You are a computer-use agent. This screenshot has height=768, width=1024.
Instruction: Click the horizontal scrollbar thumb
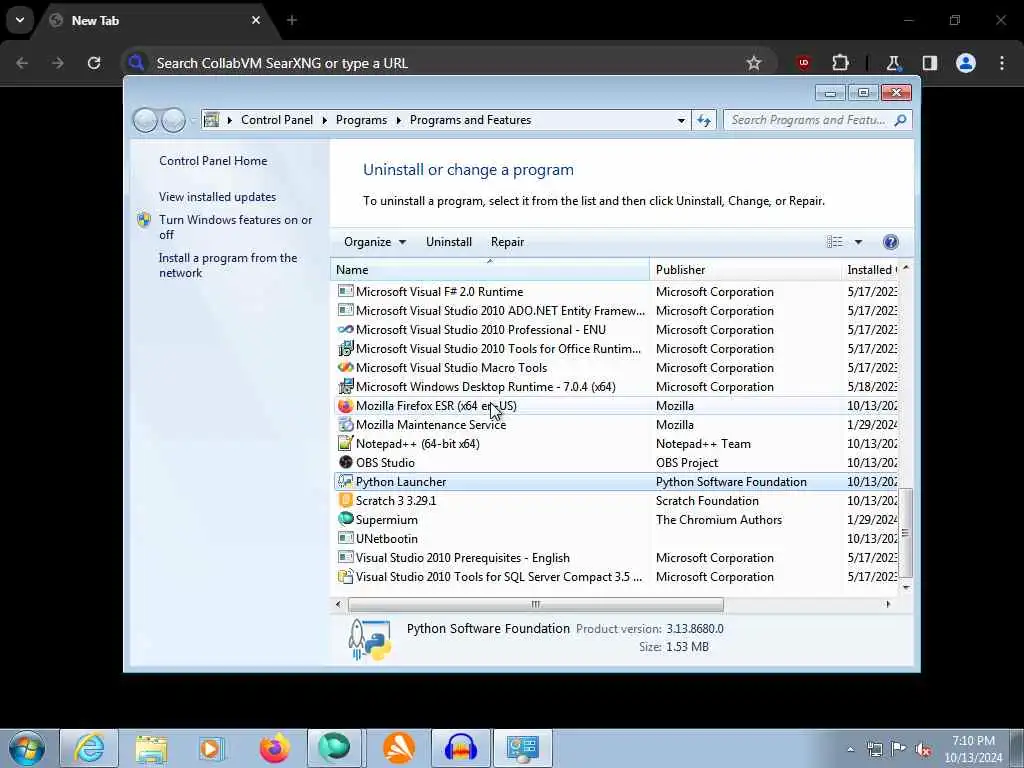click(x=536, y=605)
